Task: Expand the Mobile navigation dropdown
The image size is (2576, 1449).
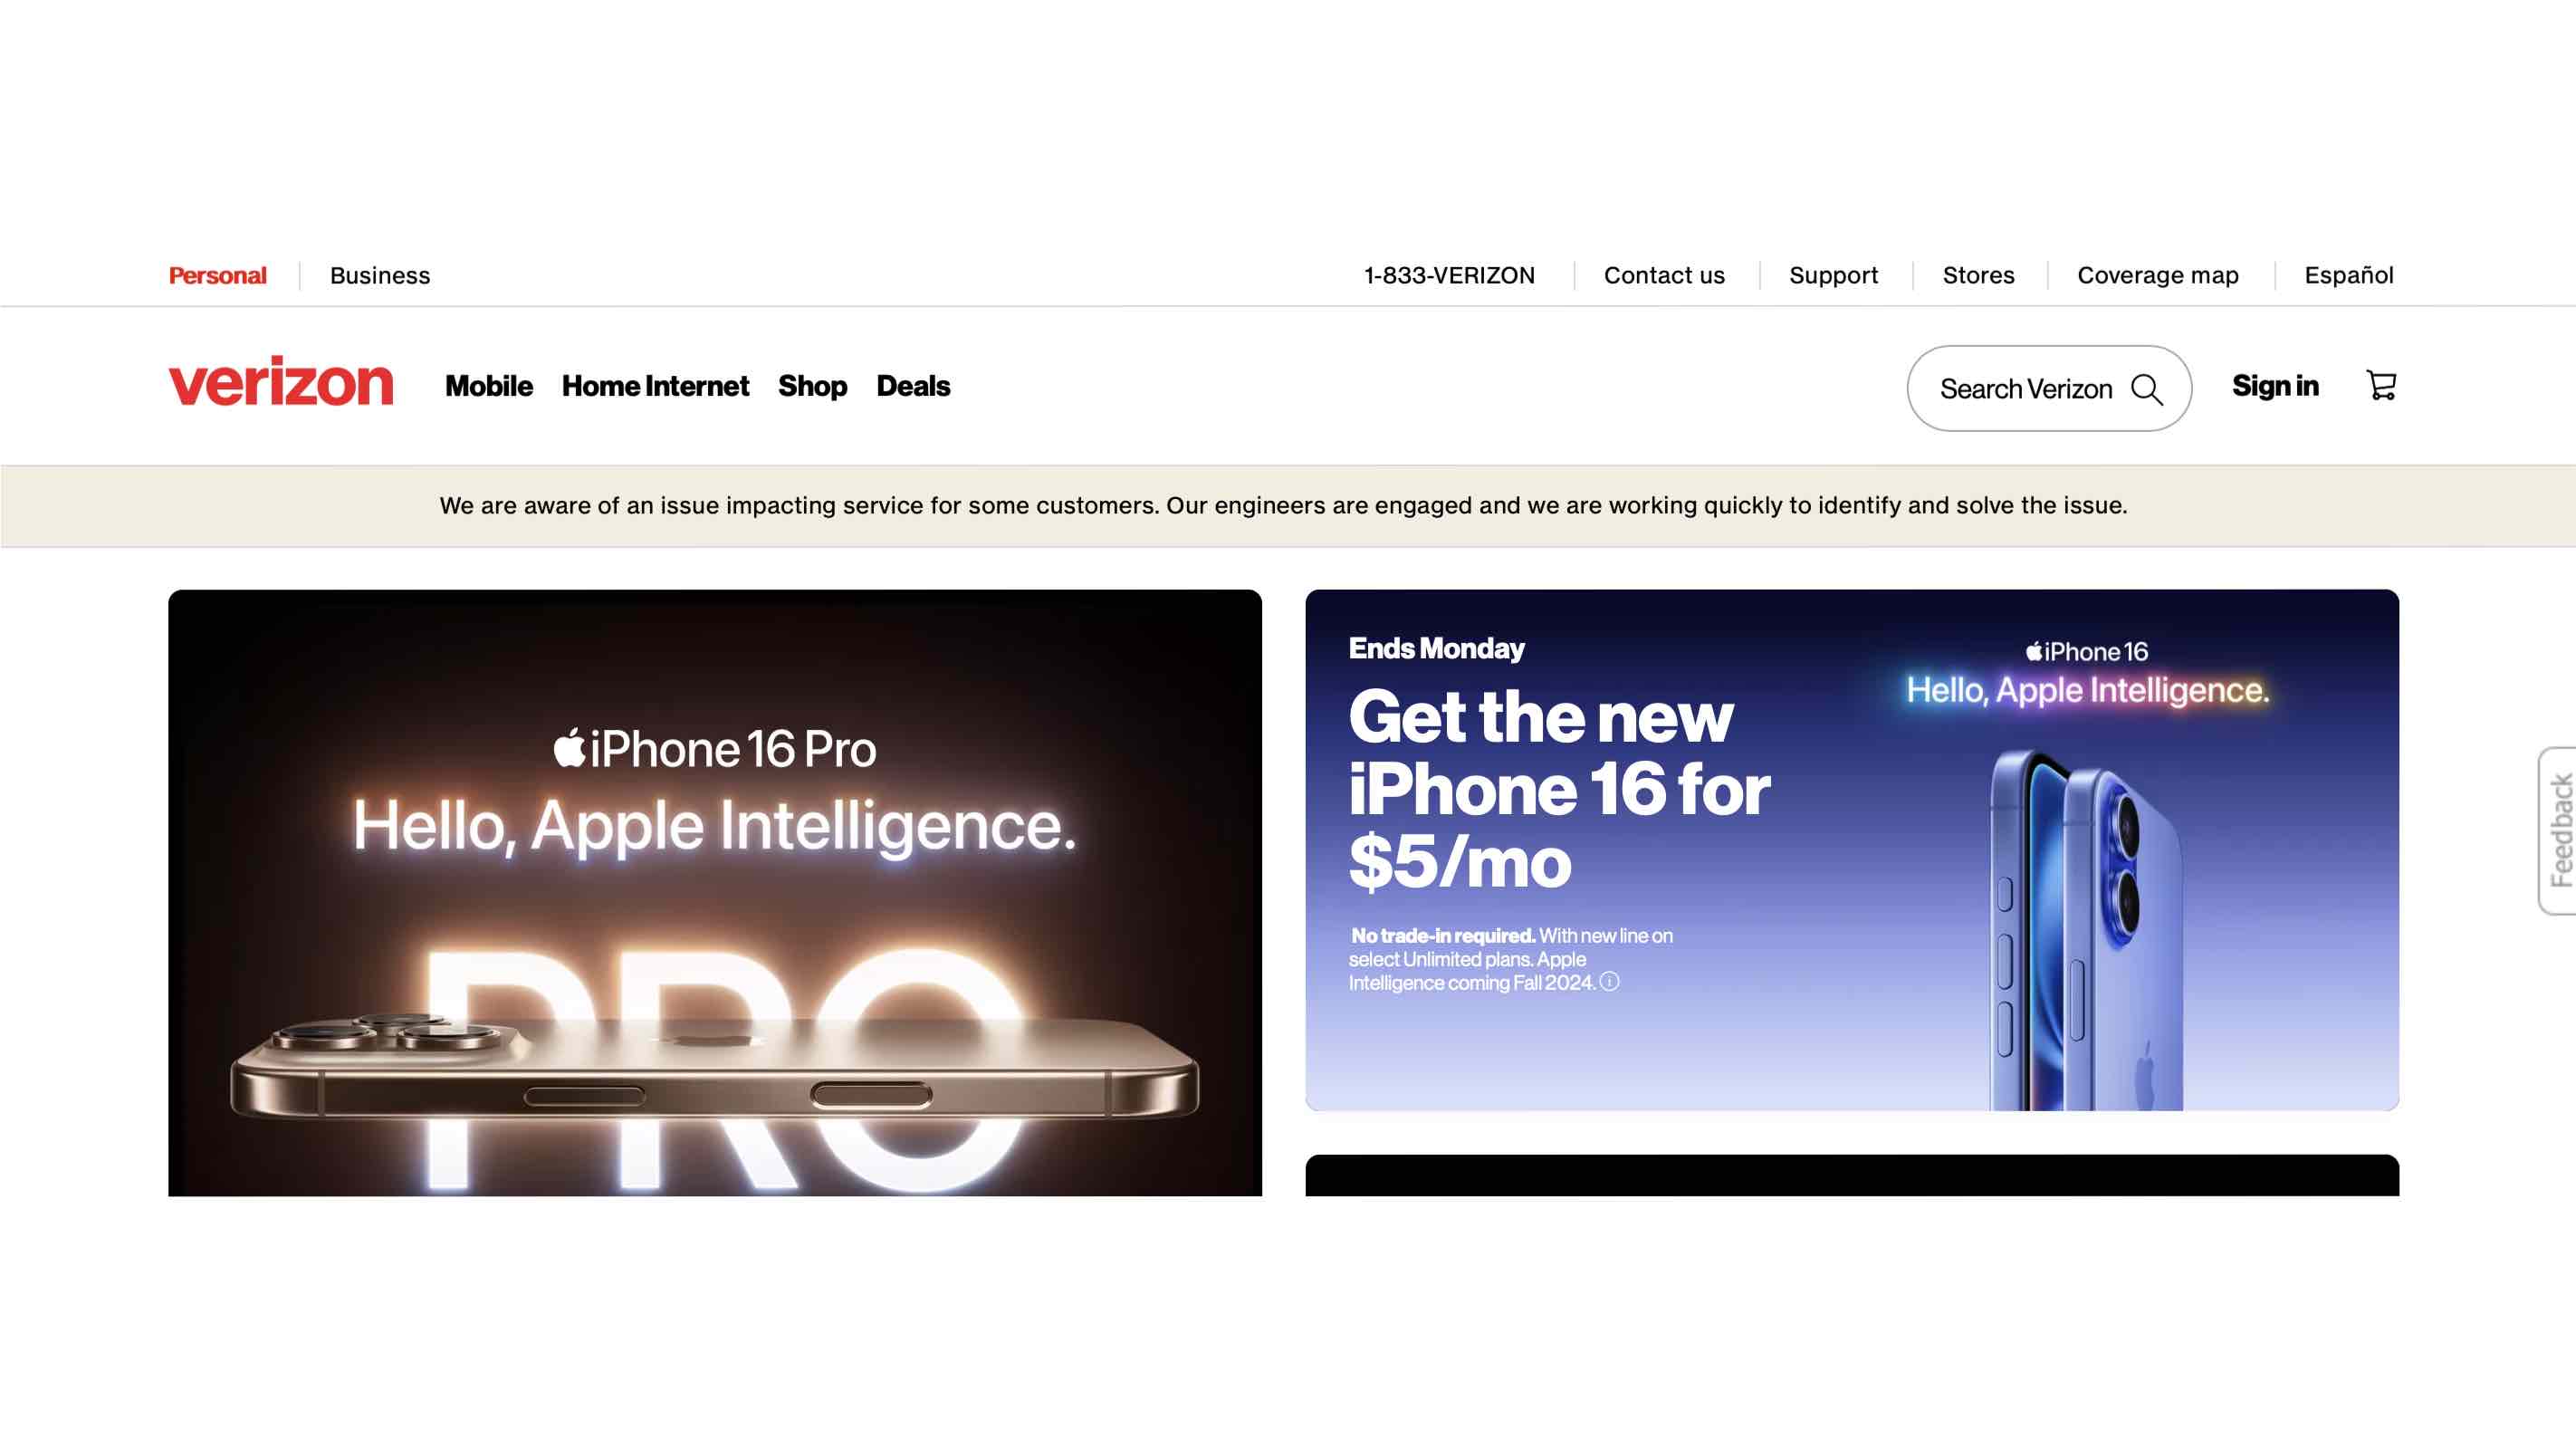Action: [486, 386]
